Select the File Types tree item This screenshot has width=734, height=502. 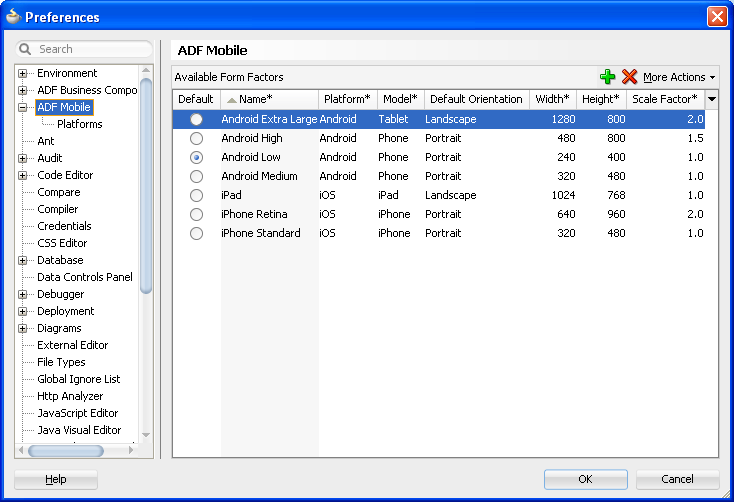[61, 362]
